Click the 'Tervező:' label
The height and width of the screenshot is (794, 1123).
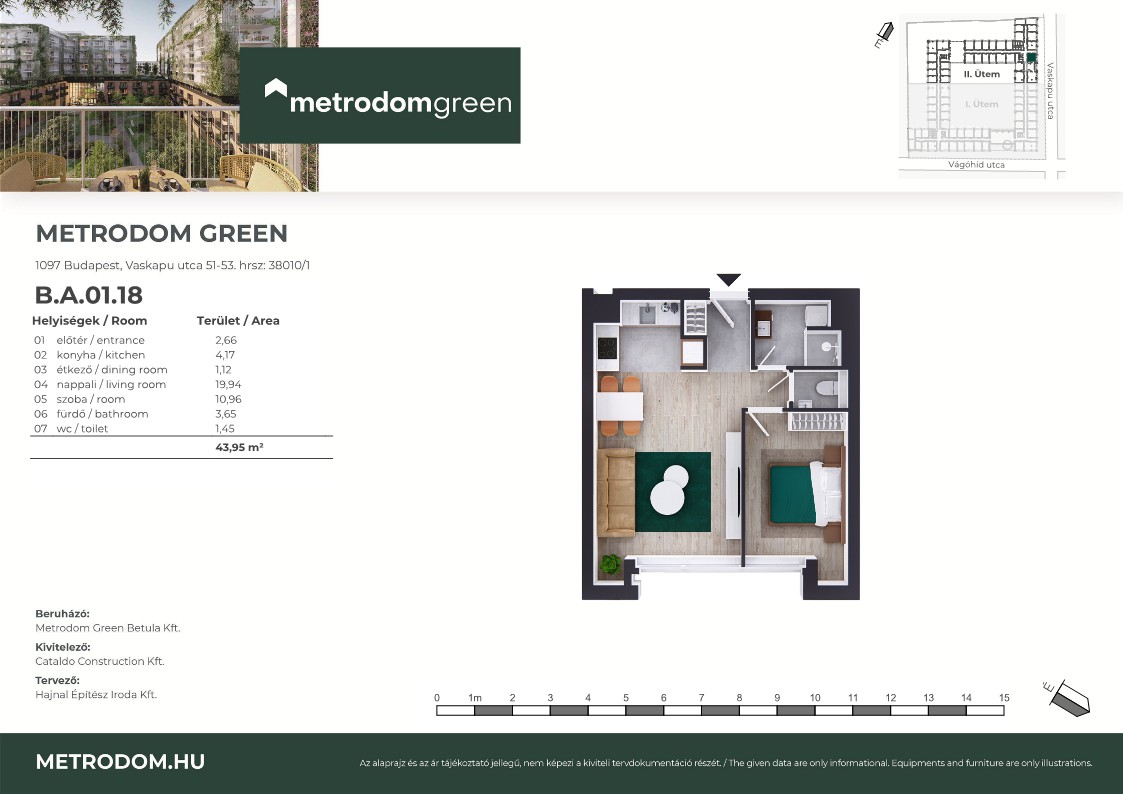[57, 680]
